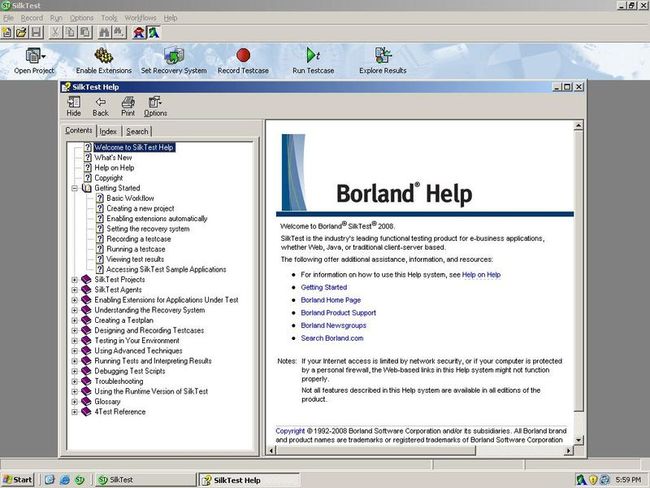Click the Back button in SilkTest Help
Image resolution: width=650 pixels, height=488 pixels.
[x=100, y=107]
